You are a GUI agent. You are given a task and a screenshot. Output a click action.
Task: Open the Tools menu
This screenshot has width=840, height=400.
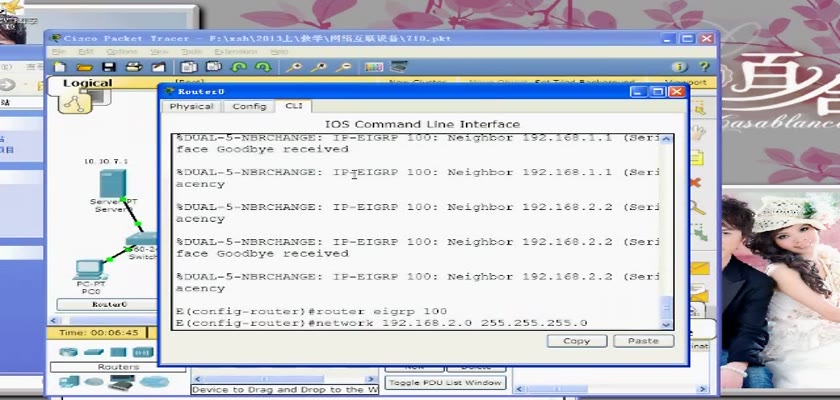[191, 52]
